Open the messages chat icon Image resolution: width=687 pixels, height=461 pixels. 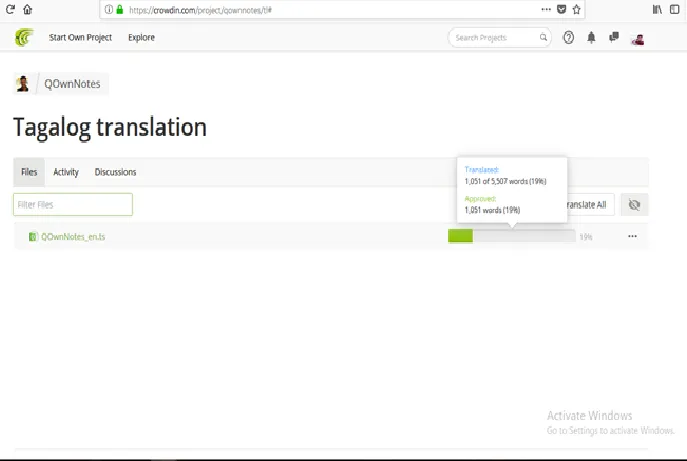[x=614, y=37]
